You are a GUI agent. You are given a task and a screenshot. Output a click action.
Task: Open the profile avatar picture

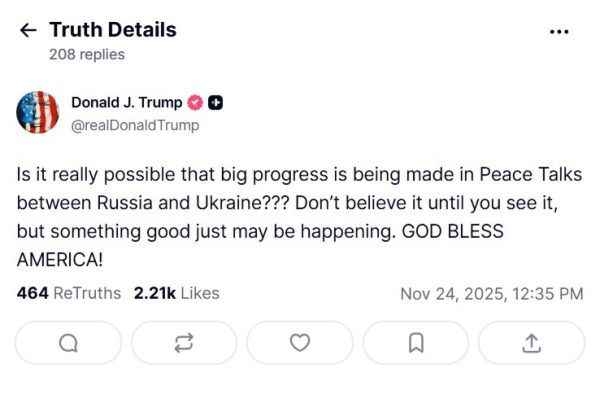38,112
